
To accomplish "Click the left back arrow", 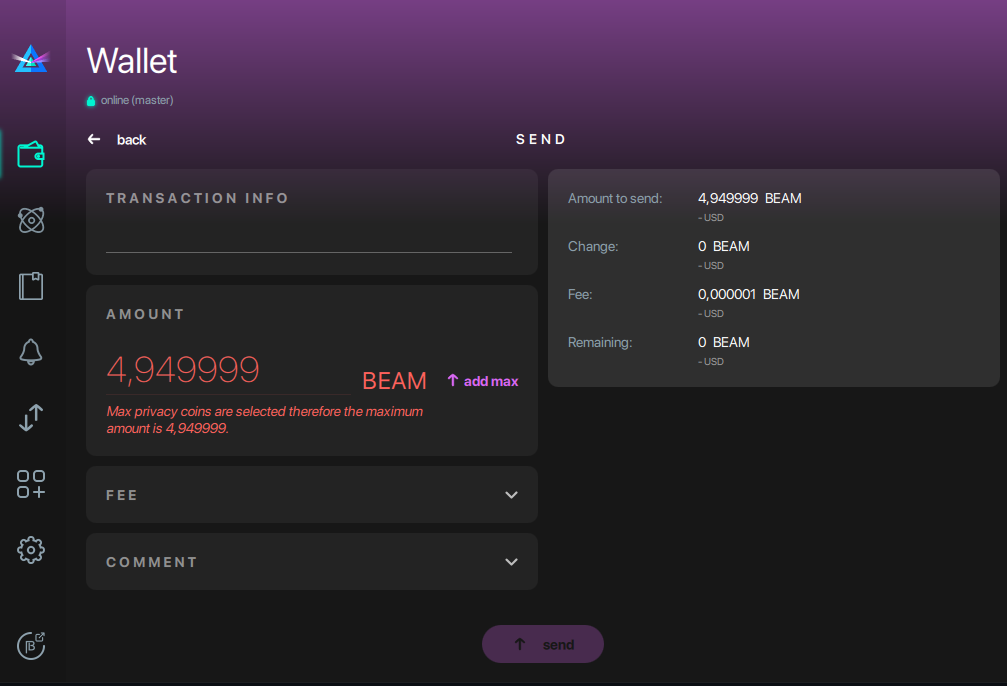I will click(x=95, y=139).
